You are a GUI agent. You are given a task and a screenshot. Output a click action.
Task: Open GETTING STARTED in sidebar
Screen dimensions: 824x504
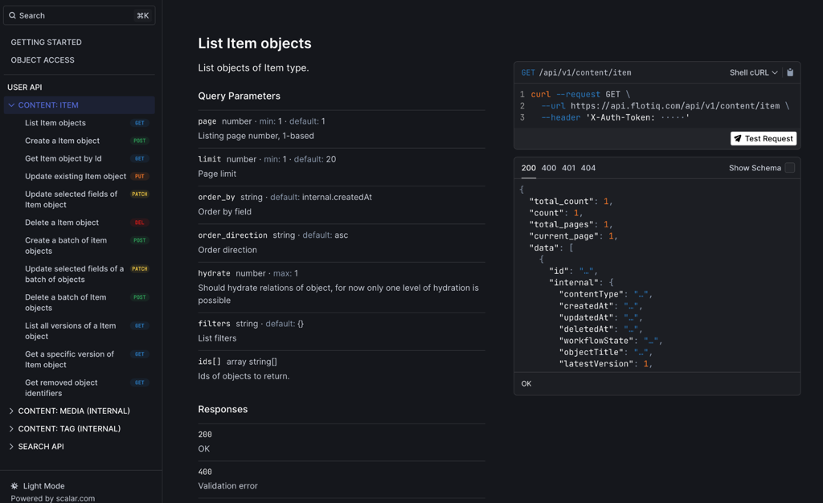pos(46,42)
